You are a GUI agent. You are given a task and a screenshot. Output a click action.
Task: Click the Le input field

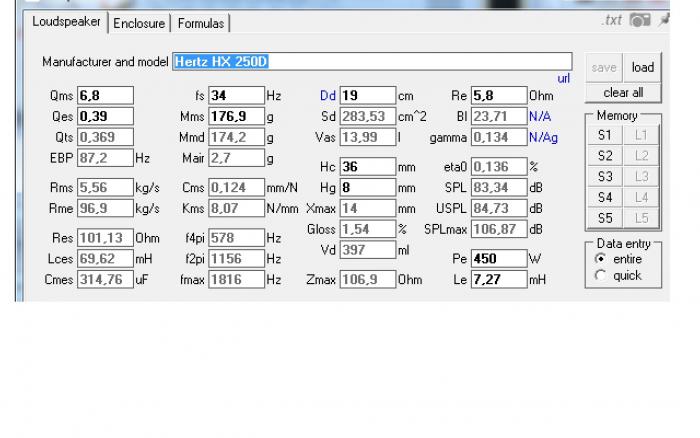[x=499, y=279]
